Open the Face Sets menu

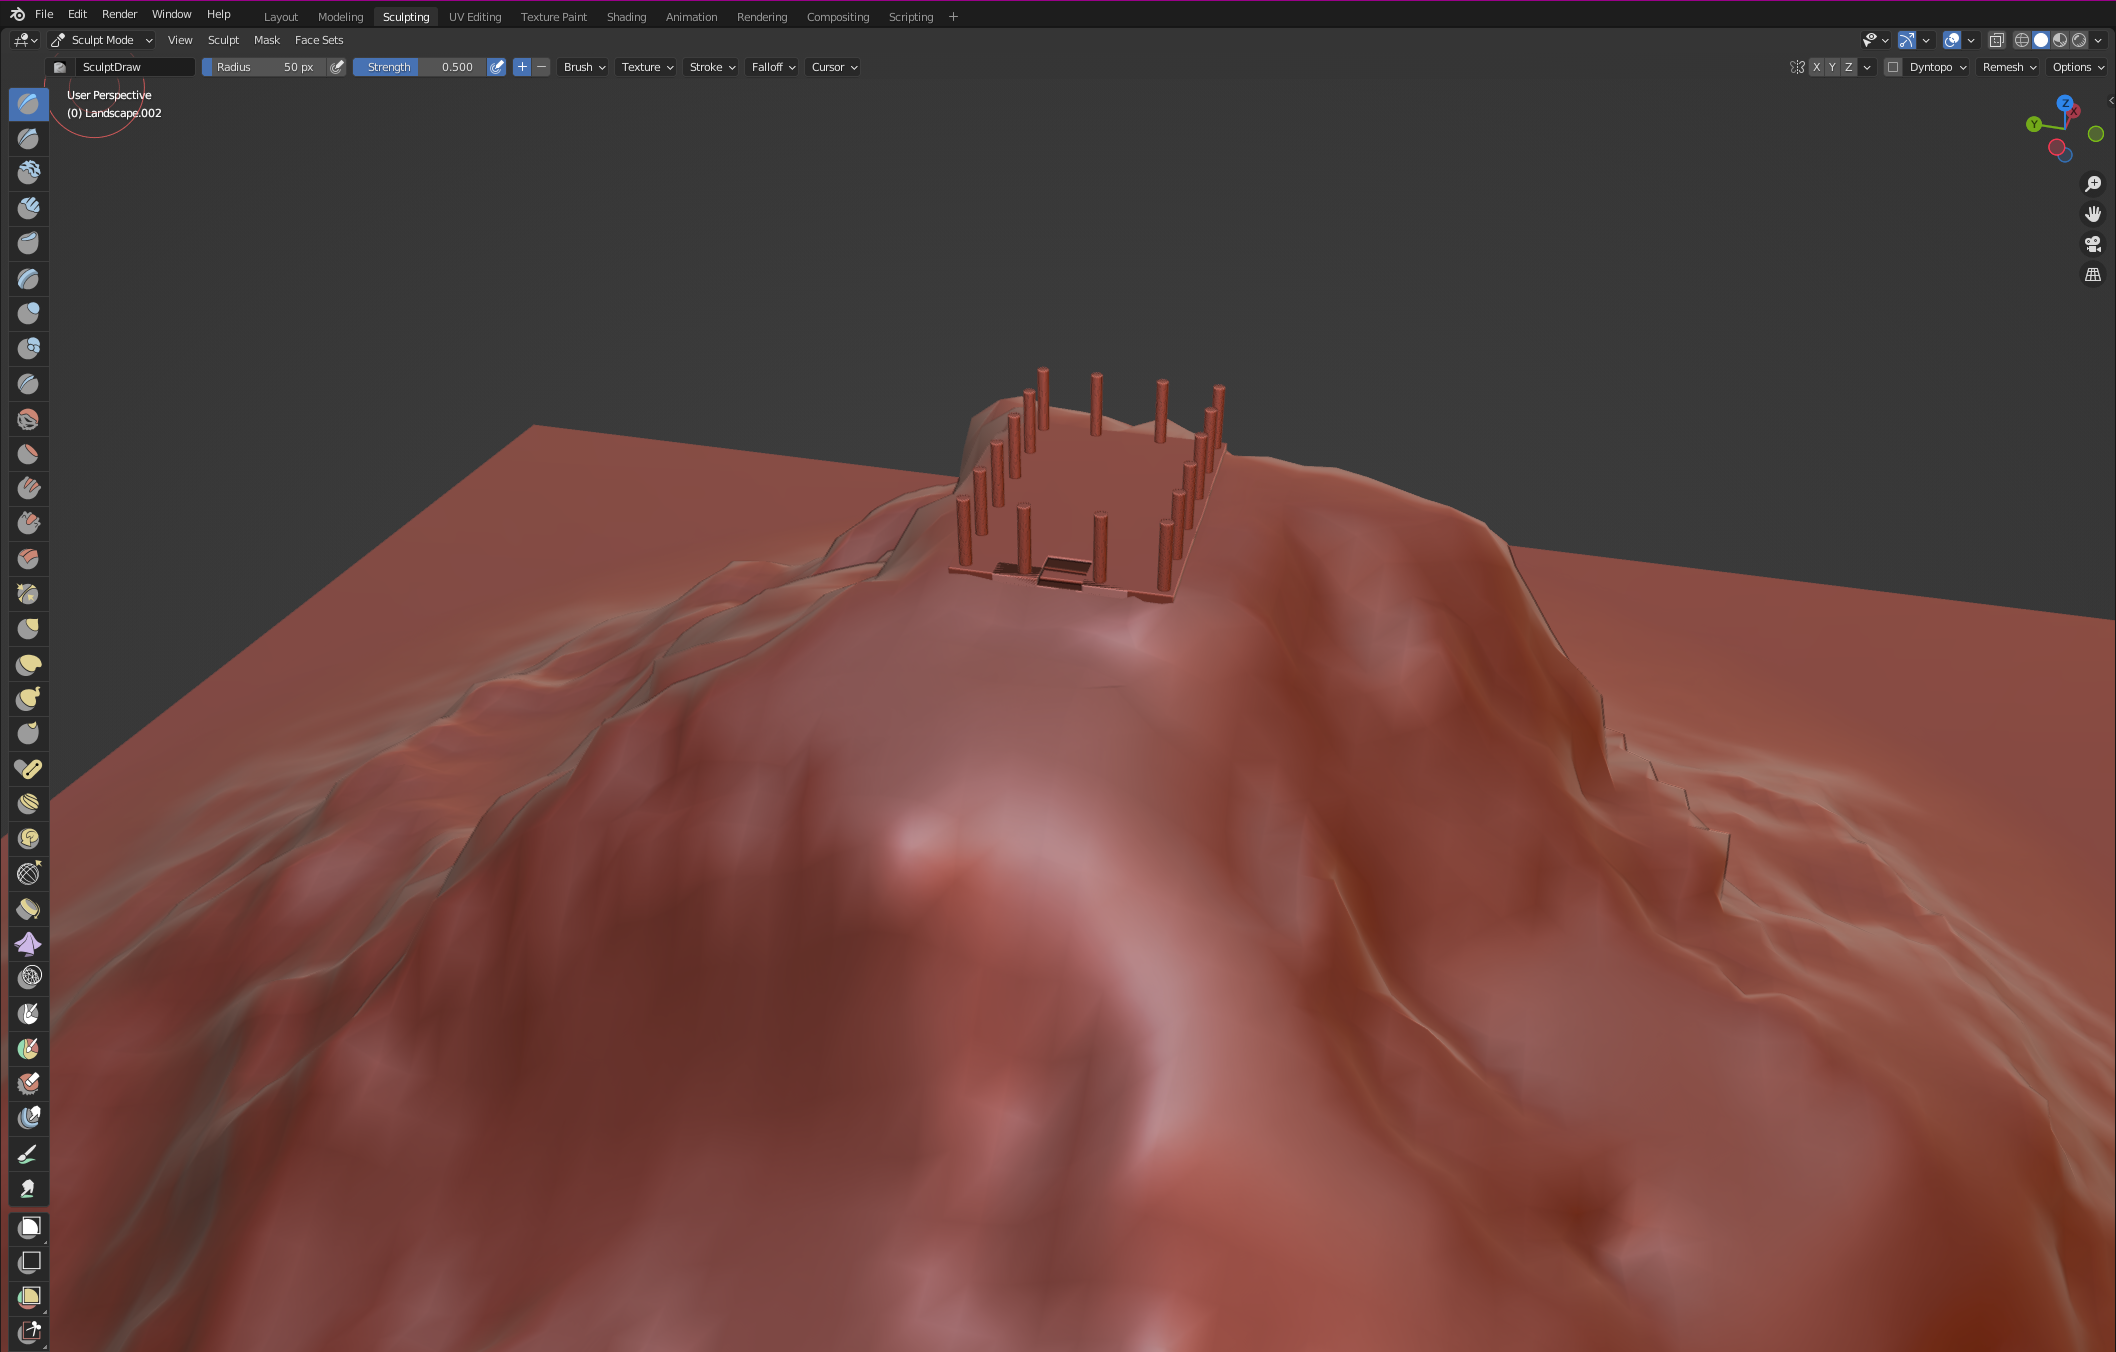coord(318,40)
